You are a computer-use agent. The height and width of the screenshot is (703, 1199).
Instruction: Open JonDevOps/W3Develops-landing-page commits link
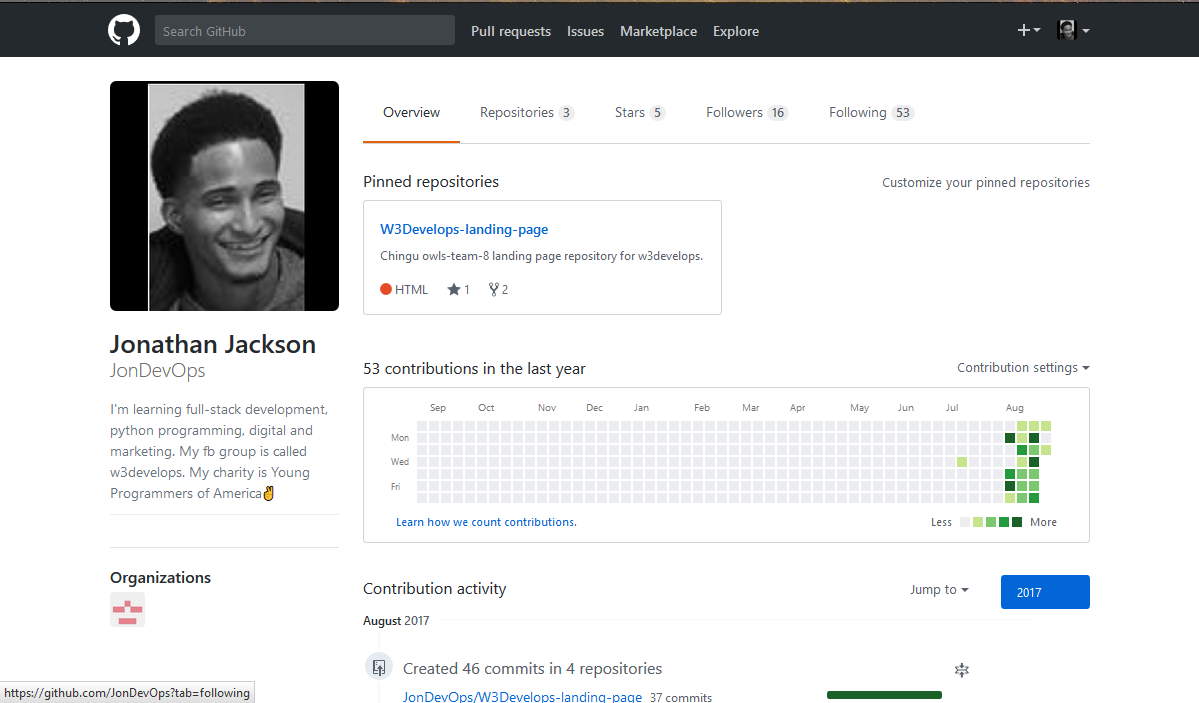point(522,697)
